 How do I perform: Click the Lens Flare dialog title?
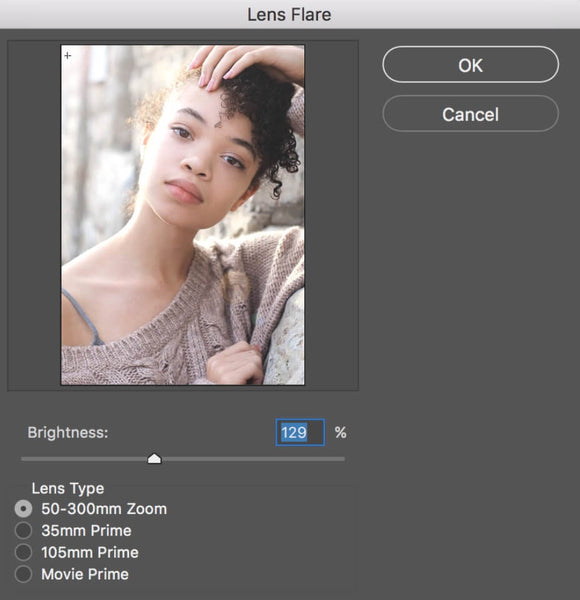click(x=289, y=15)
